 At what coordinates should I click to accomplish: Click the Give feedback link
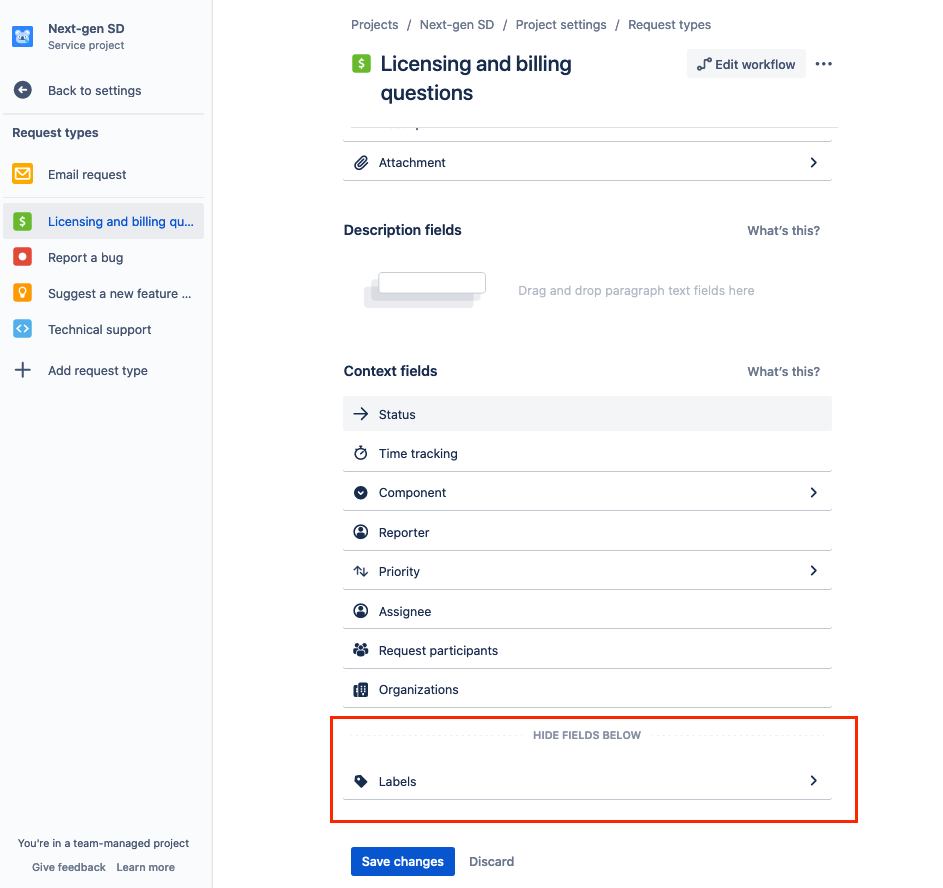tap(69, 867)
